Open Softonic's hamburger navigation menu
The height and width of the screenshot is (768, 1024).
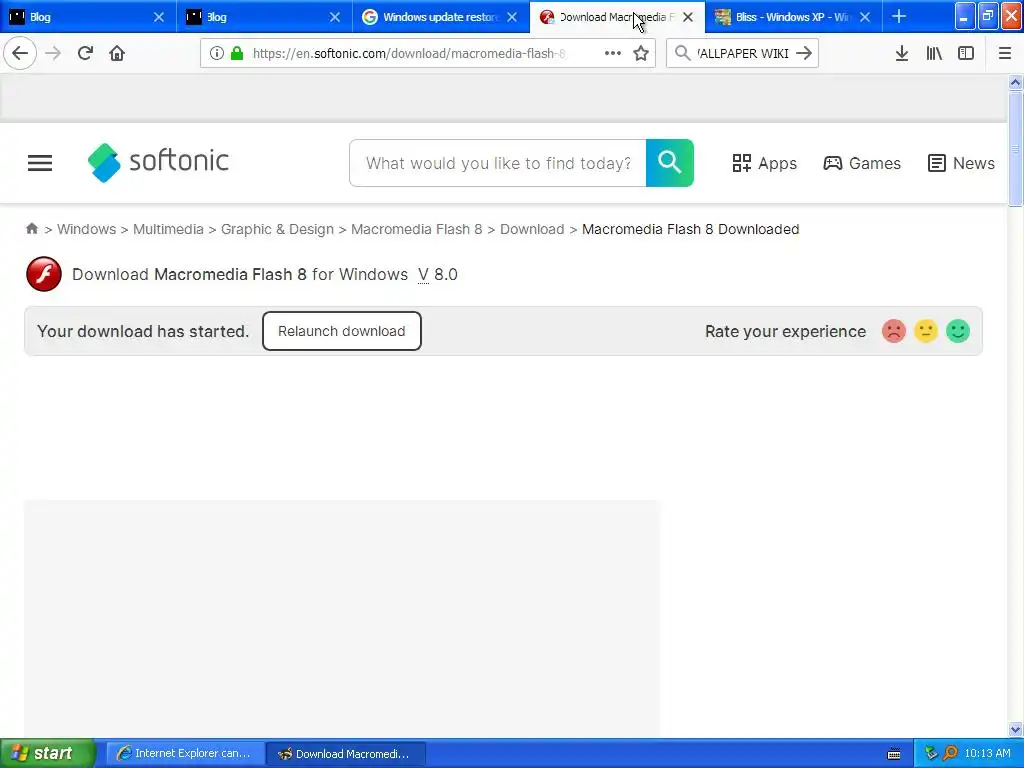point(40,163)
